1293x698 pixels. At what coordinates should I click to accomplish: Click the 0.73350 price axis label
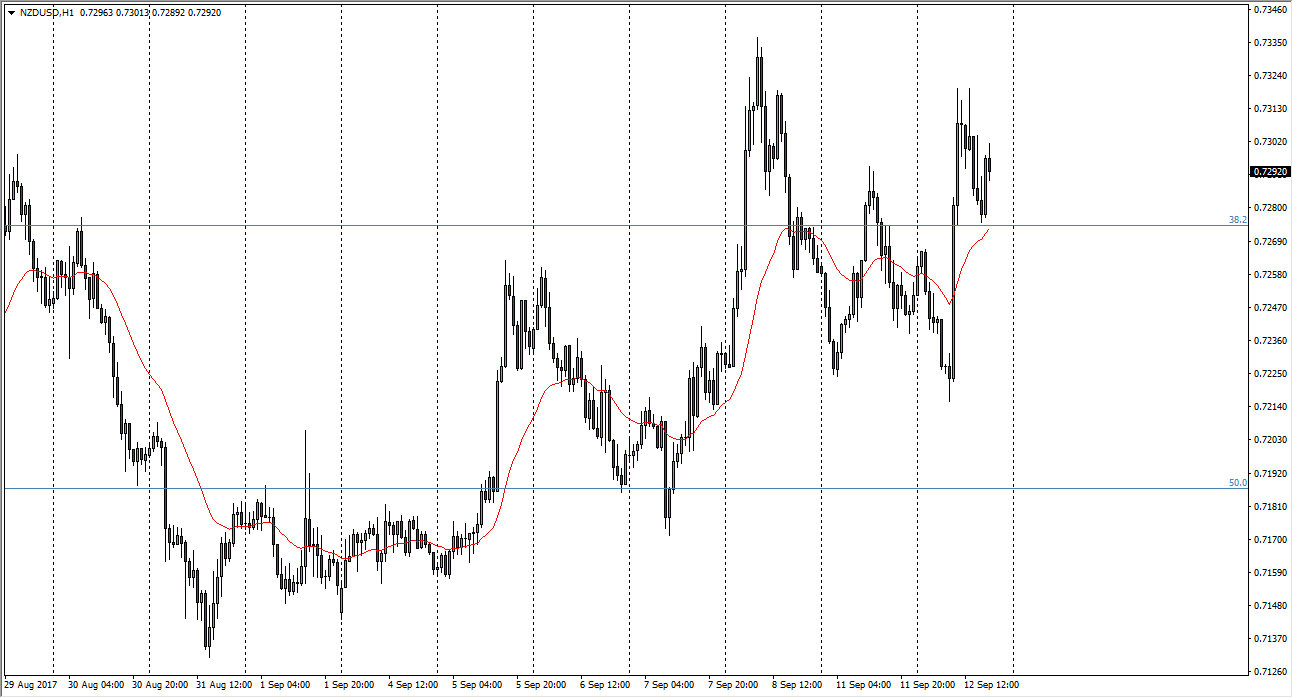tap(1270, 43)
